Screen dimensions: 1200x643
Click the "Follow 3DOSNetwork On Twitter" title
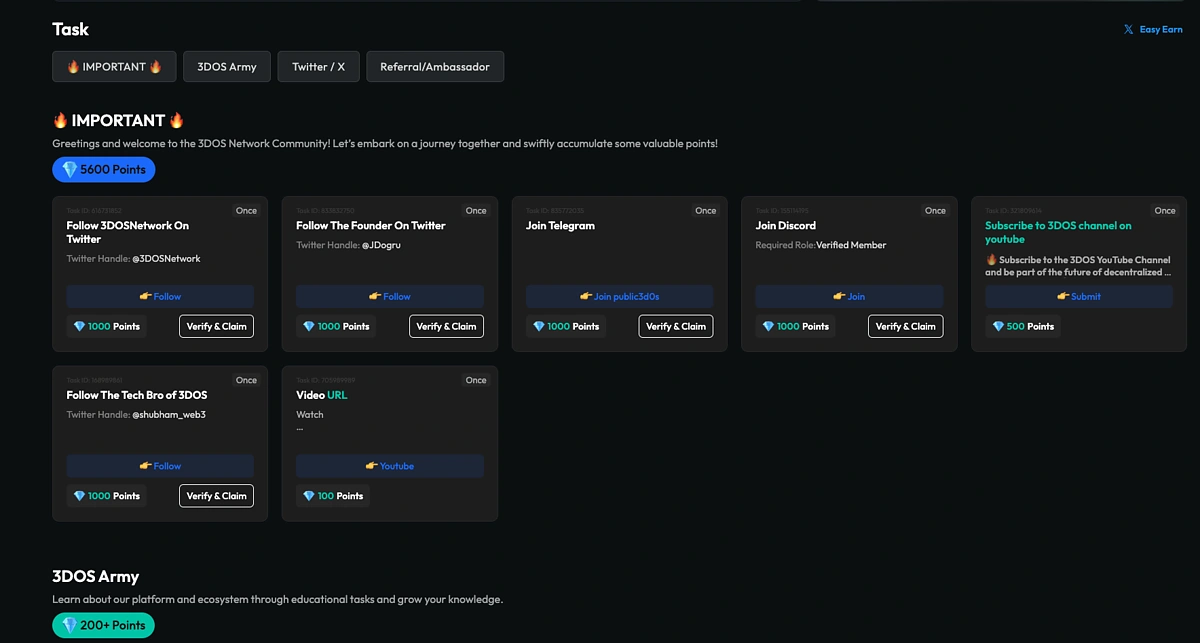128,232
